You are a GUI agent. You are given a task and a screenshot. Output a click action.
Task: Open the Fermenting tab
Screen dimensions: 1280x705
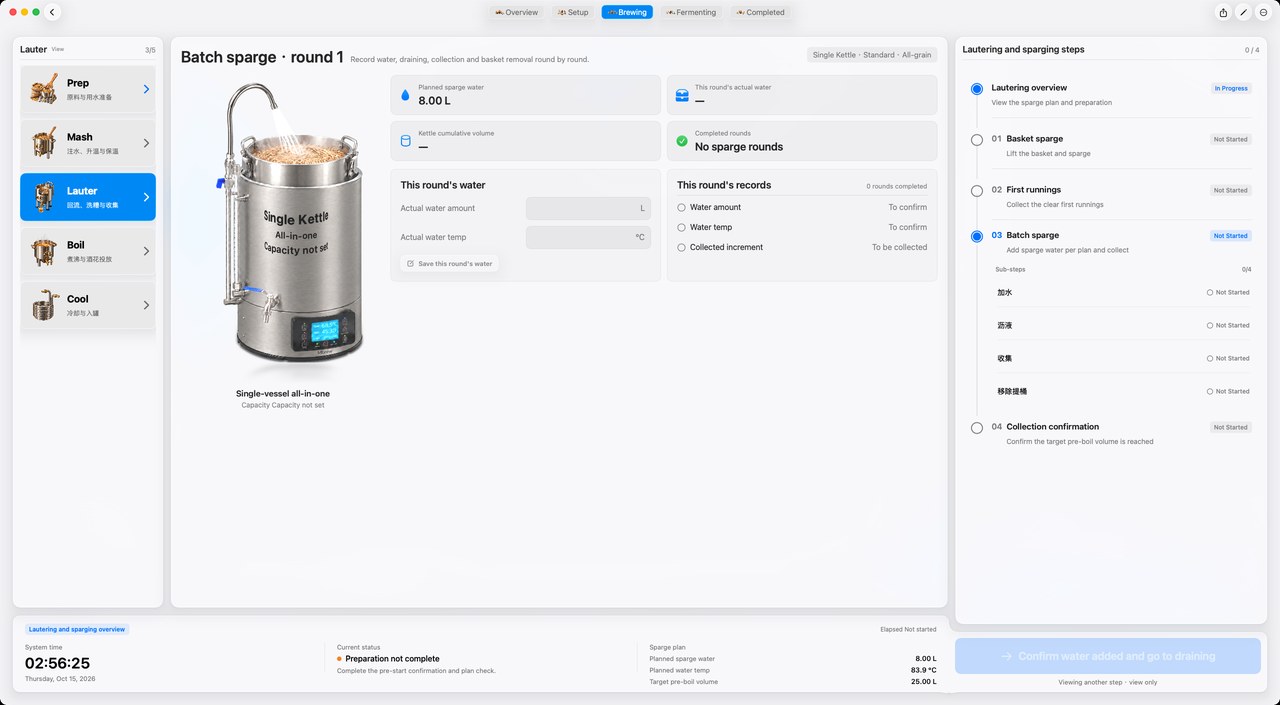(691, 12)
